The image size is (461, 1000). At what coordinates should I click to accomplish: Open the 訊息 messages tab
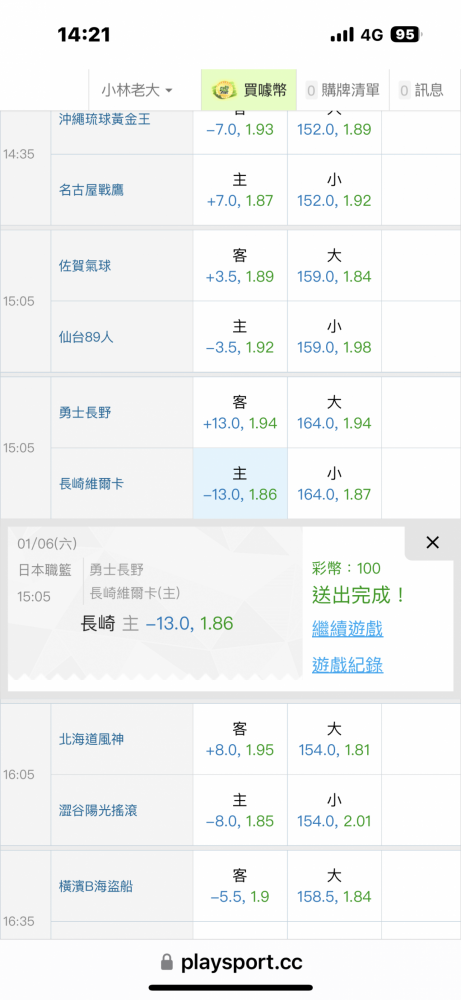coord(421,90)
